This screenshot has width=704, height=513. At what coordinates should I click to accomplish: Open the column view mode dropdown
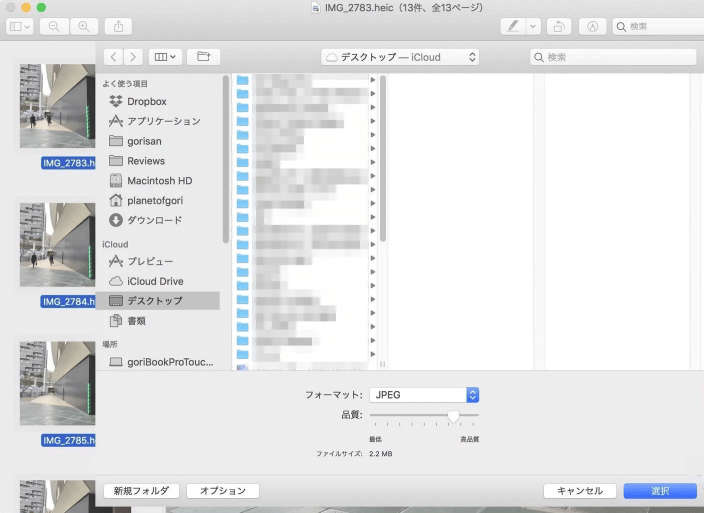click(163, 57)
